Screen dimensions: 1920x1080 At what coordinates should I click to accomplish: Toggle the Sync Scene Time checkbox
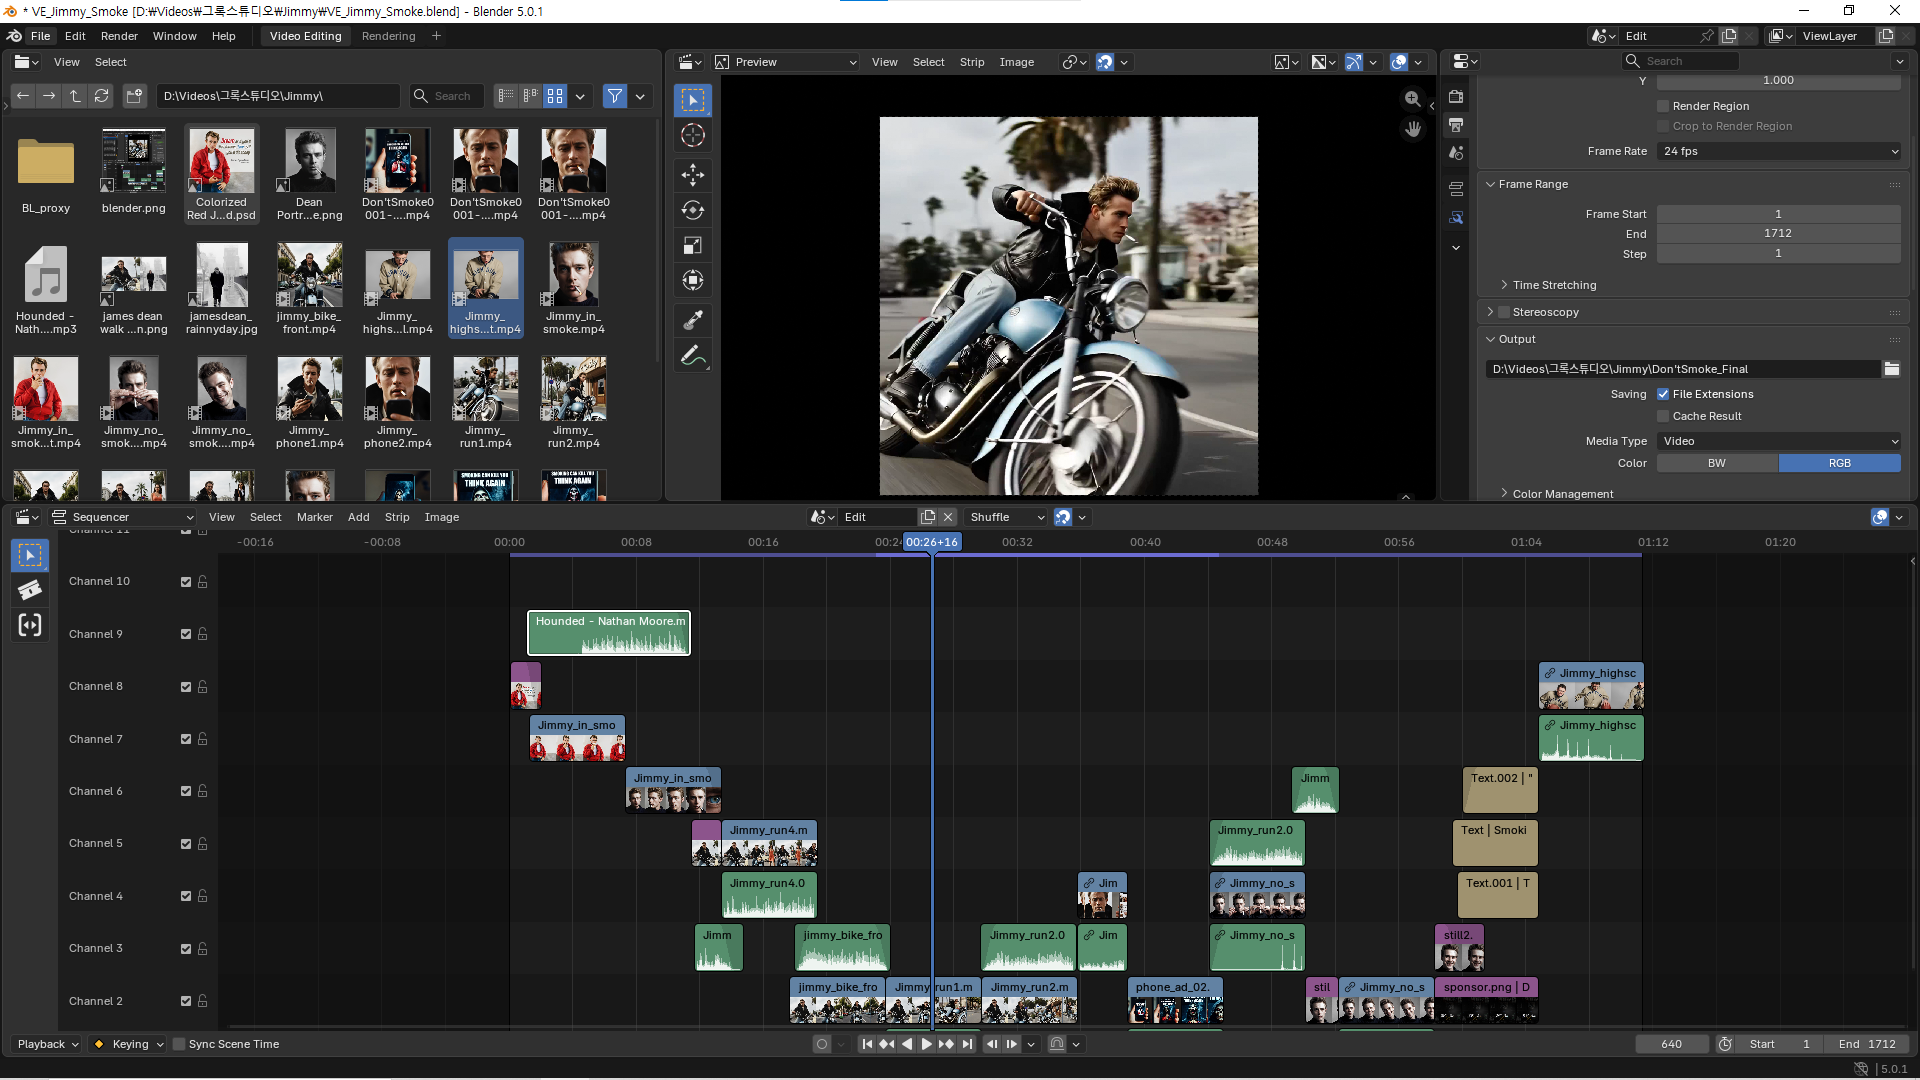[179, 1044]
